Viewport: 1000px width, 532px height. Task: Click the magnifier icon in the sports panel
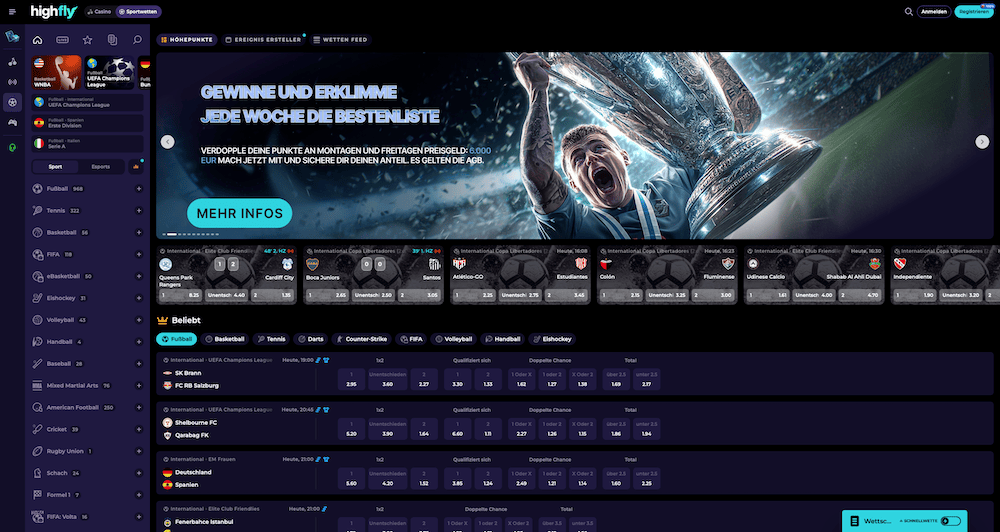(x=137, y=40)
